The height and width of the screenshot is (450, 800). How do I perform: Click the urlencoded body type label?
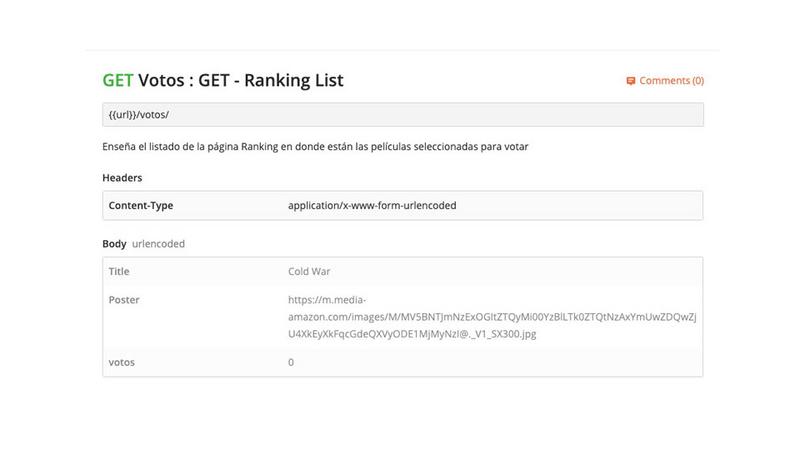158,244
